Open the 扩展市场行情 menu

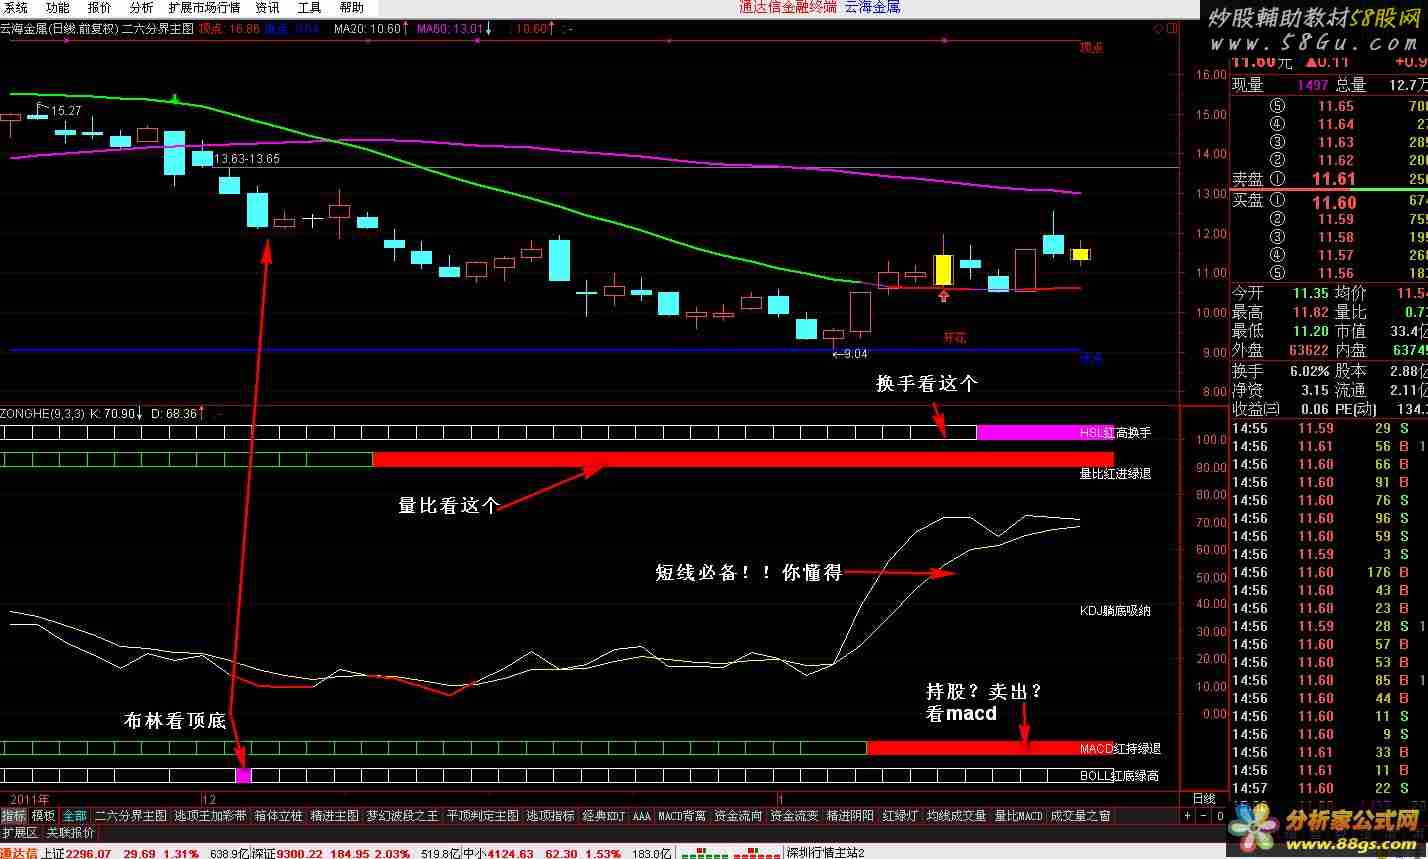click(x=204, y=7)
